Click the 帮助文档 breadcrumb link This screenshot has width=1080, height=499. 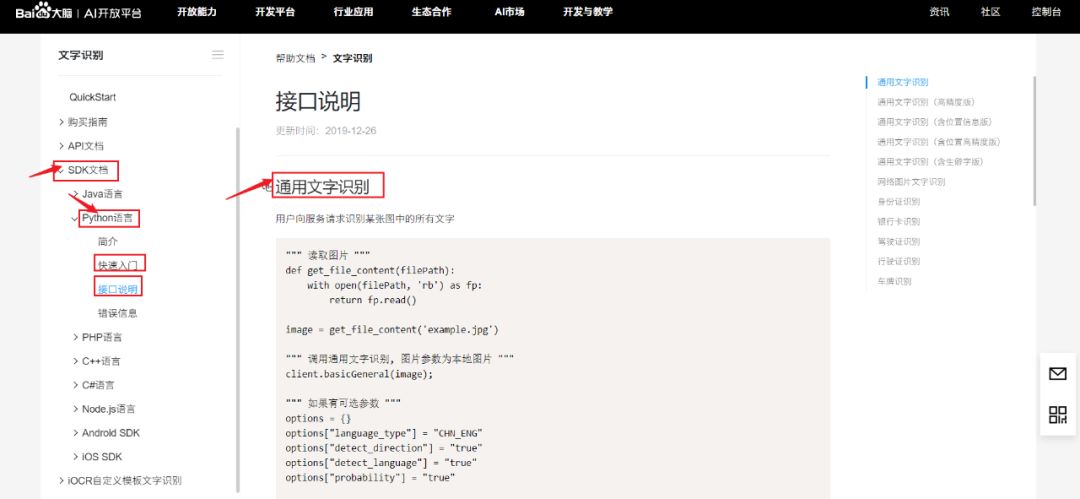click(x=295, y=59)
